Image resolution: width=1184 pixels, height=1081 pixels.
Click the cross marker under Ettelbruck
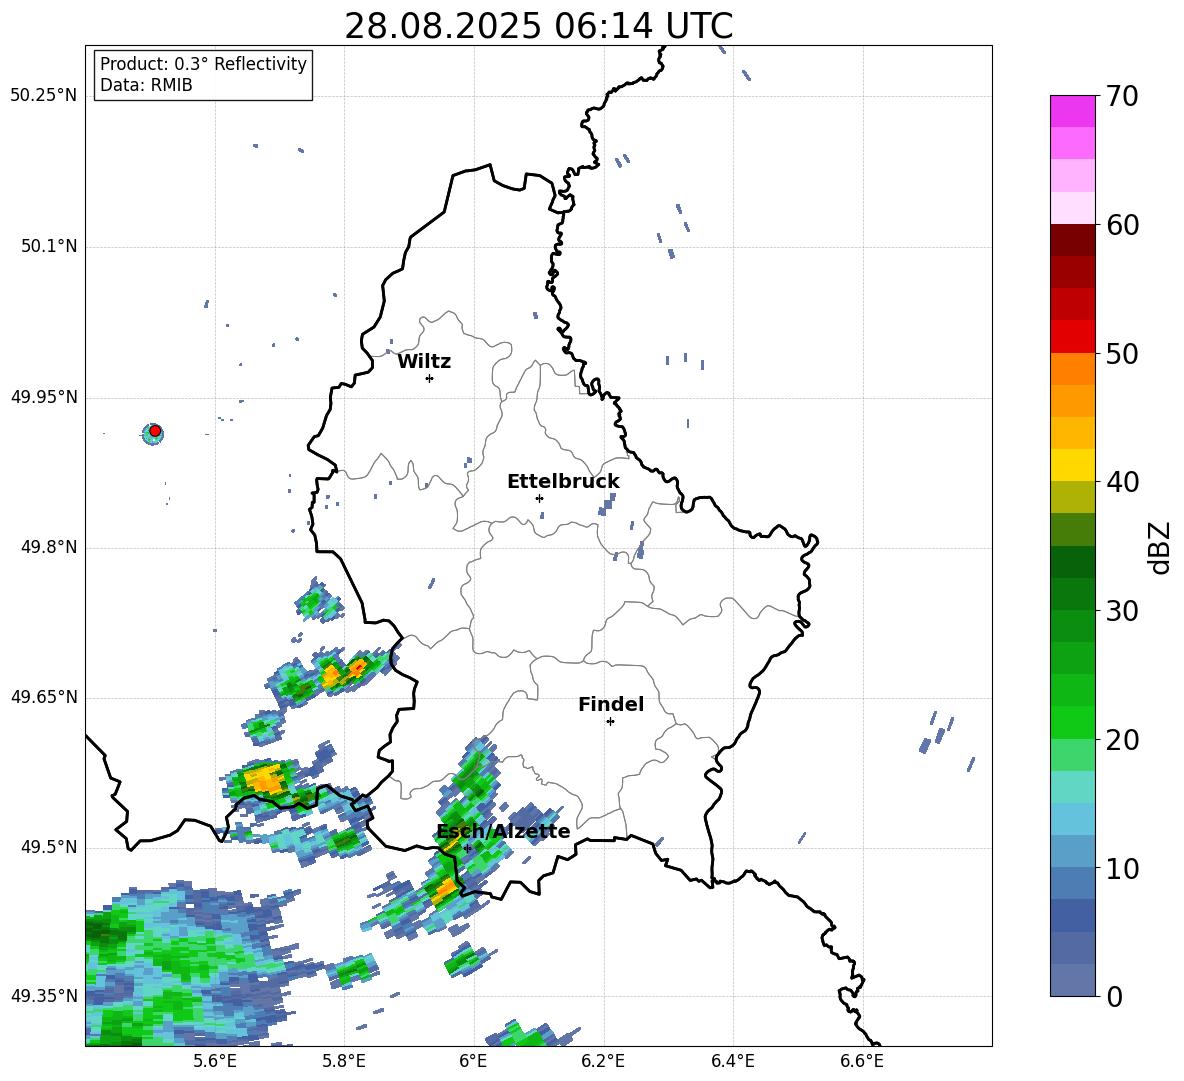[x=539, y=498]
